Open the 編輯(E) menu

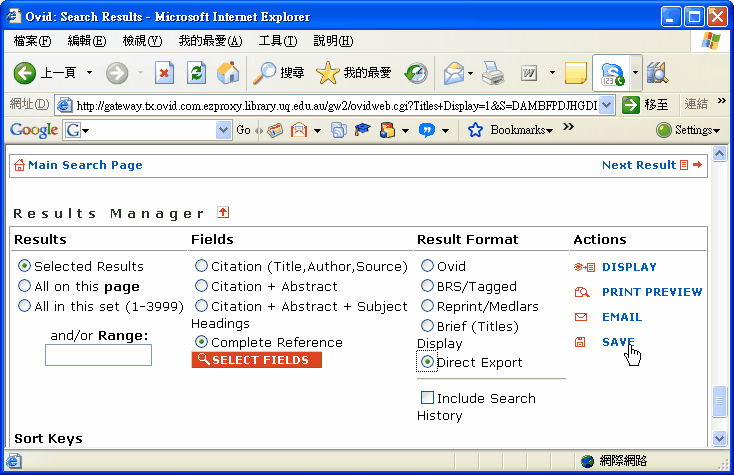(87, 41)
